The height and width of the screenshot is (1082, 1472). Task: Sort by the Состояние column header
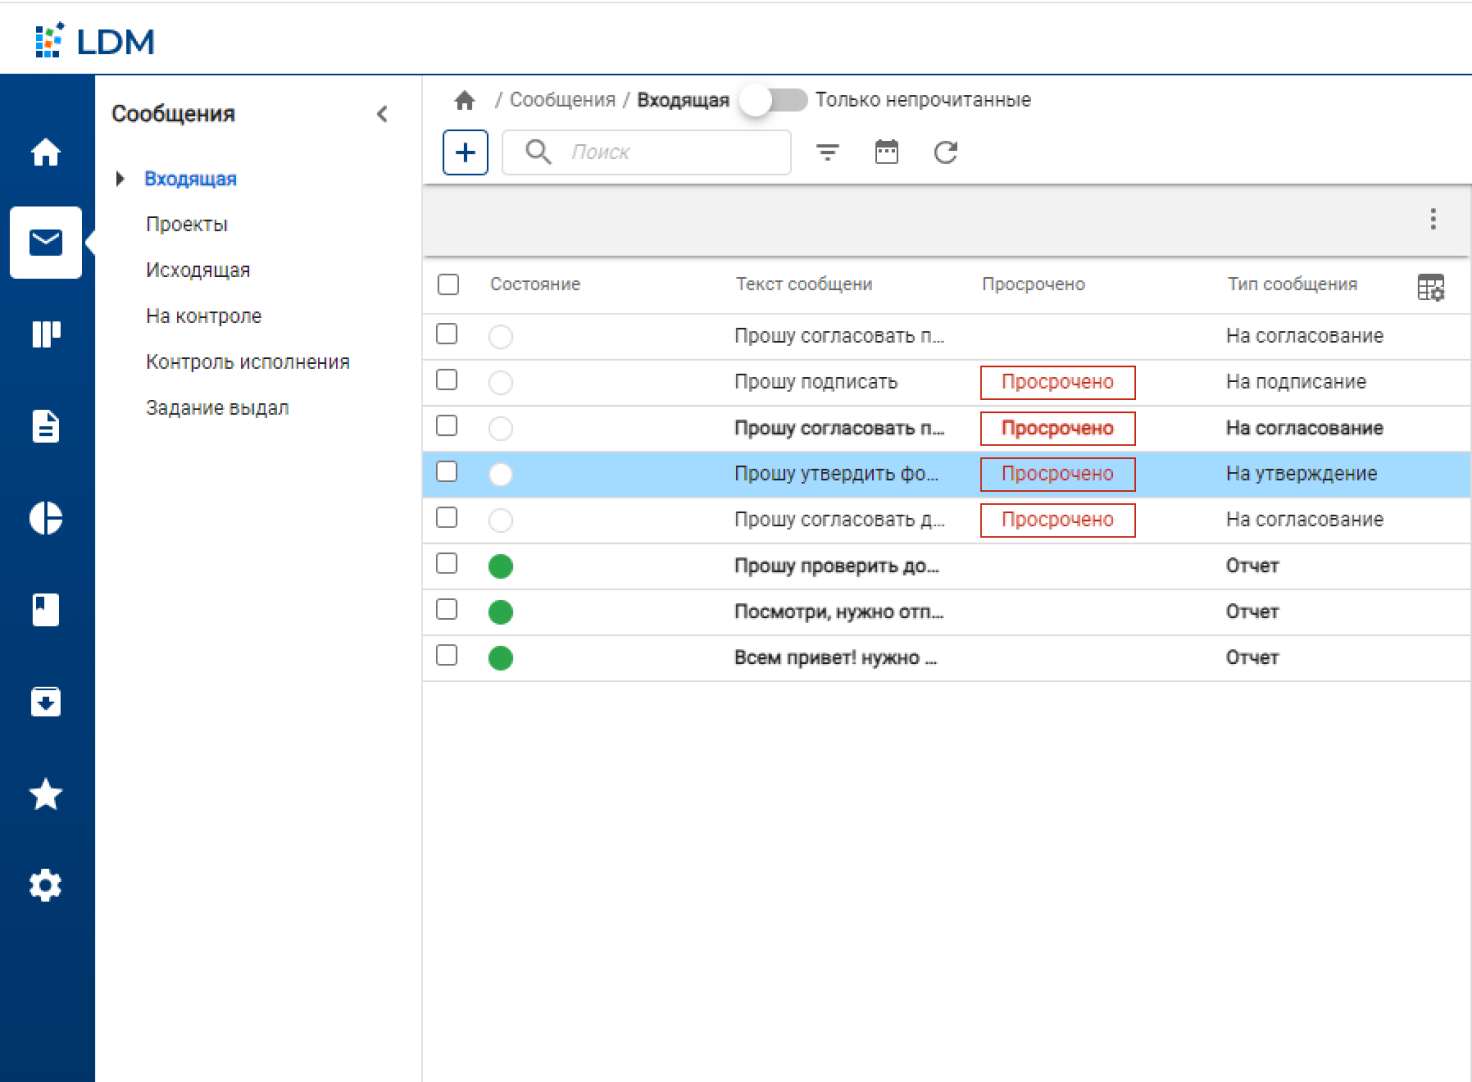(535, 285)
